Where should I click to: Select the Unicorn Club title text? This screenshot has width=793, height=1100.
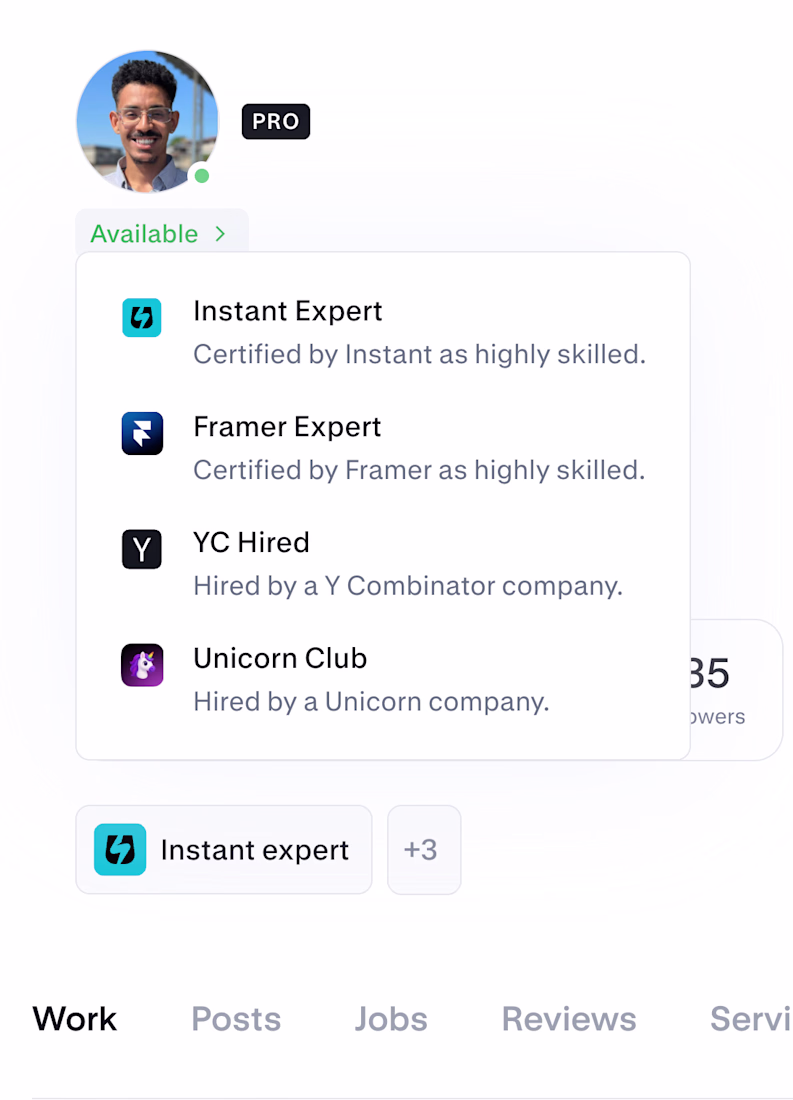[x=280, y=658]
